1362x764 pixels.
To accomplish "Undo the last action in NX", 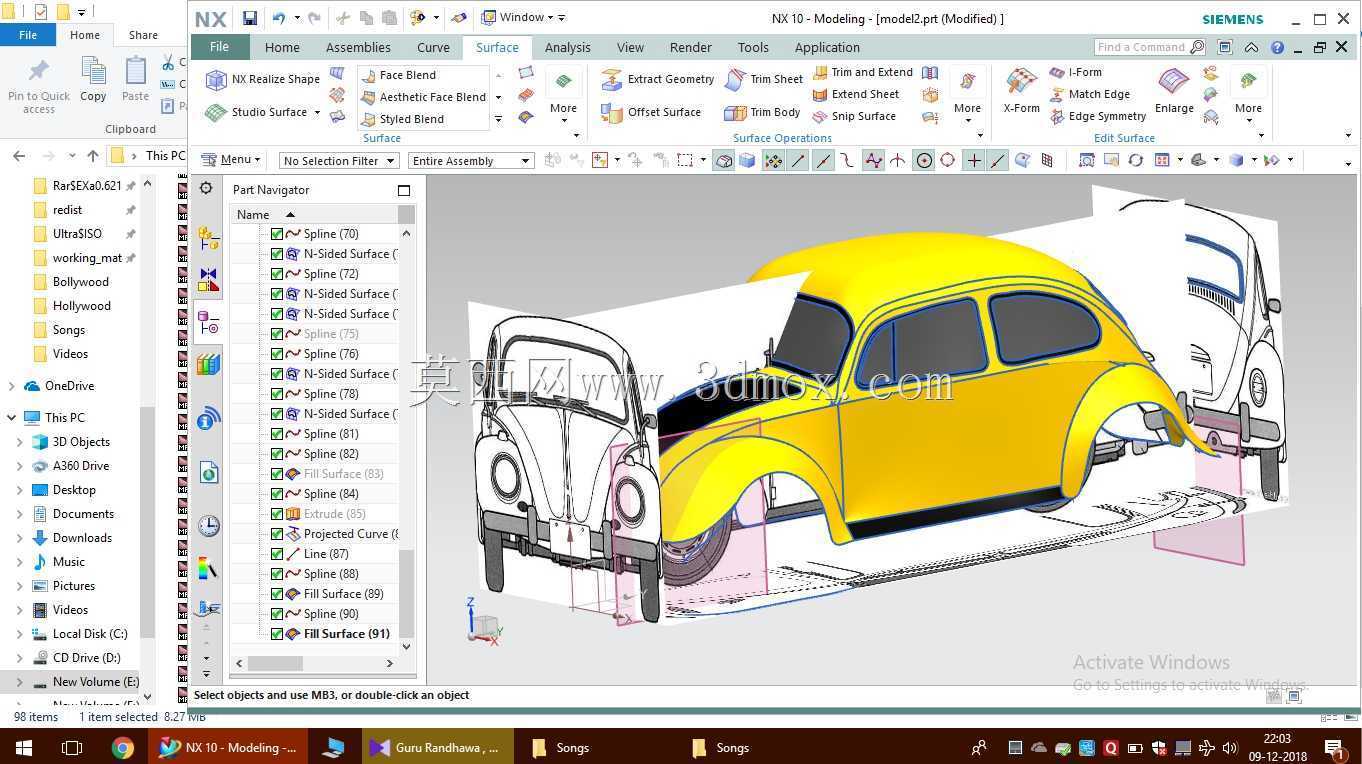I will pyautogui.click(x=279, y=18).
